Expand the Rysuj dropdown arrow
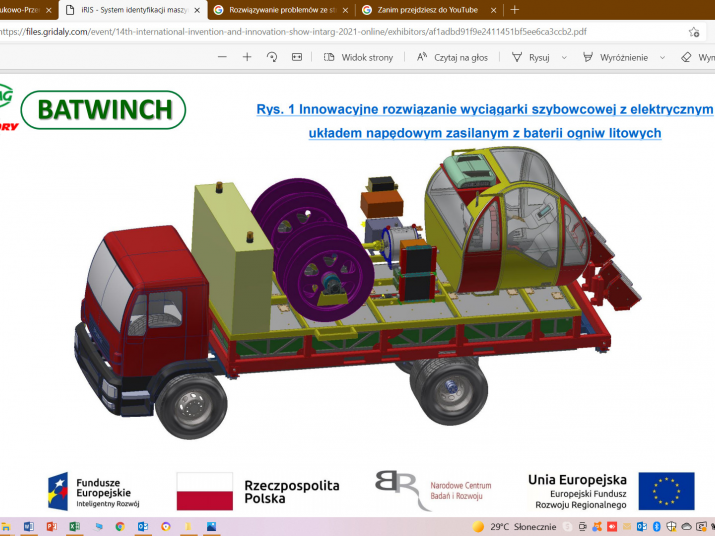 tap(564, 57)
